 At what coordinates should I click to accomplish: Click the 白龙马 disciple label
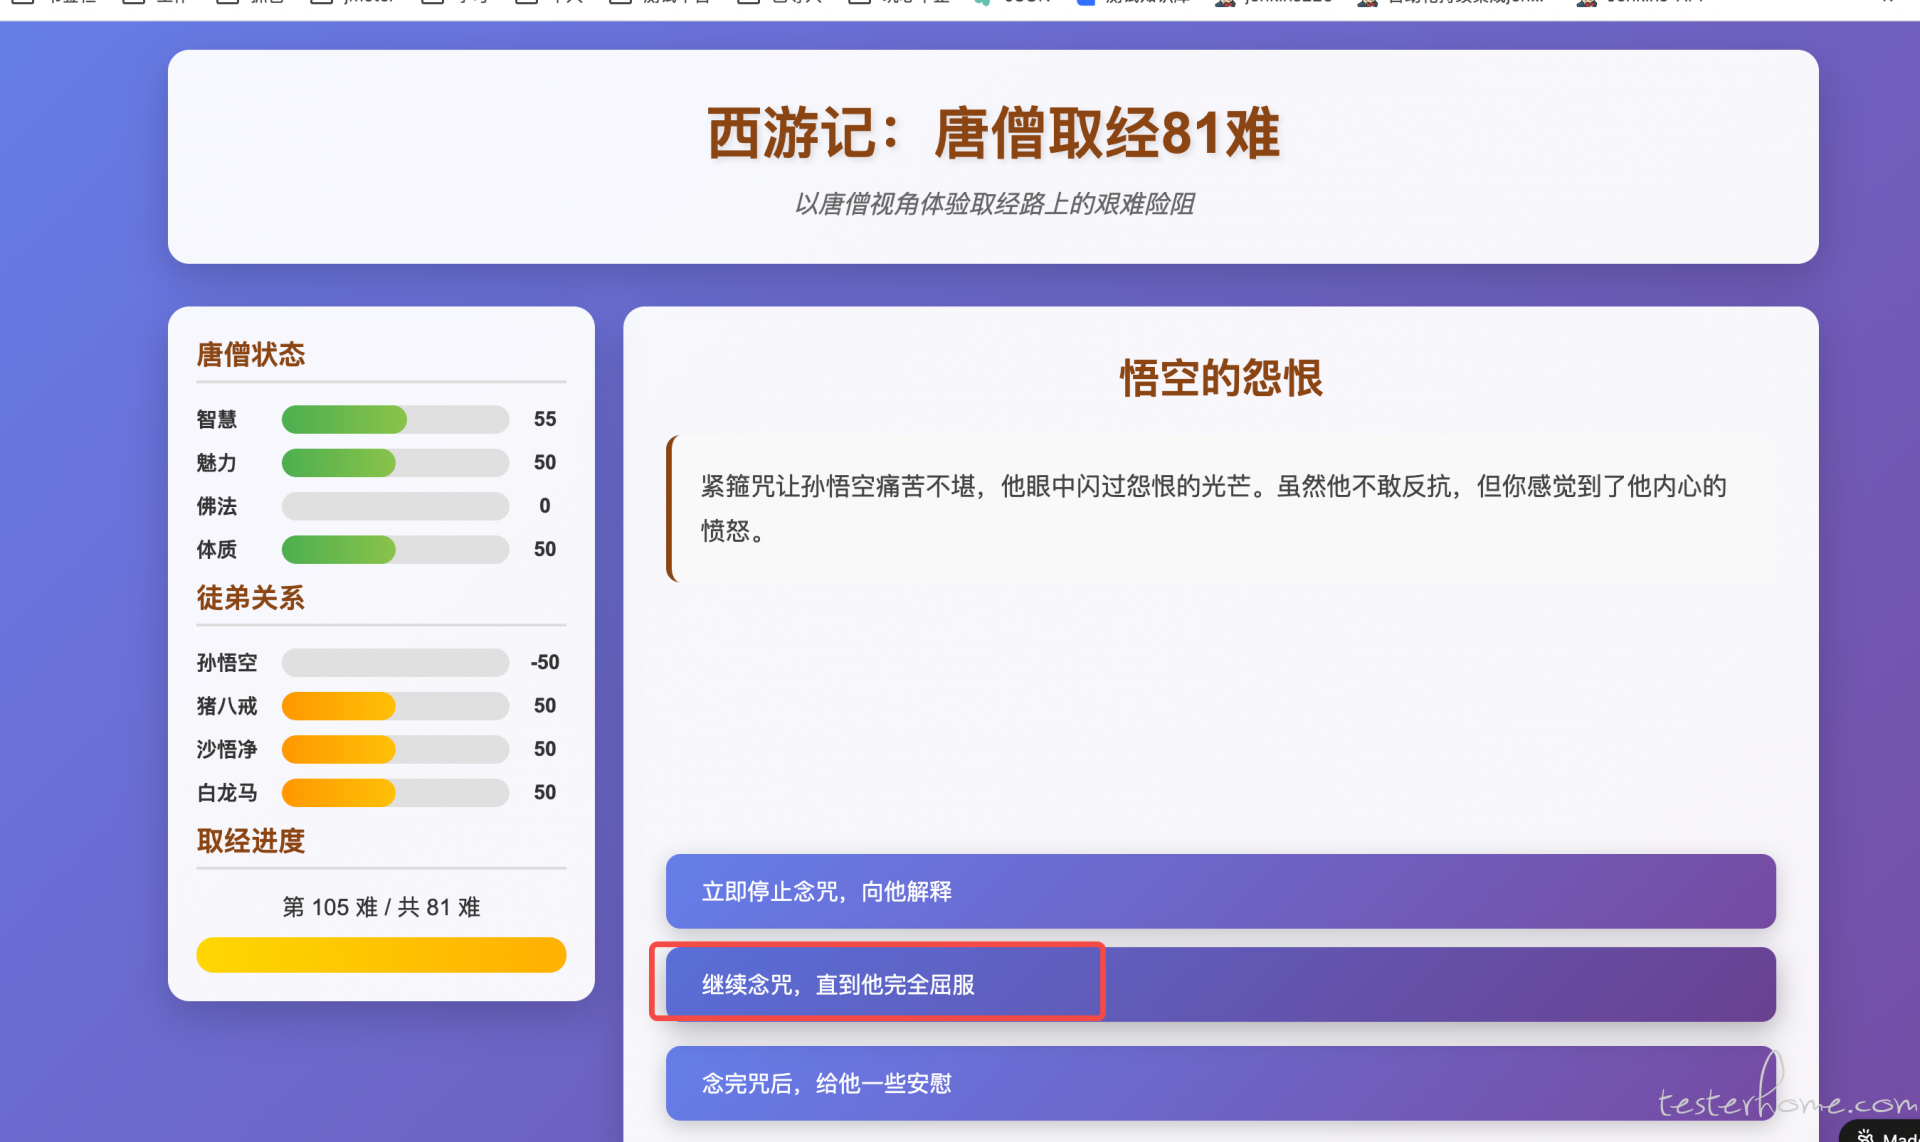[x=227, y=793]
